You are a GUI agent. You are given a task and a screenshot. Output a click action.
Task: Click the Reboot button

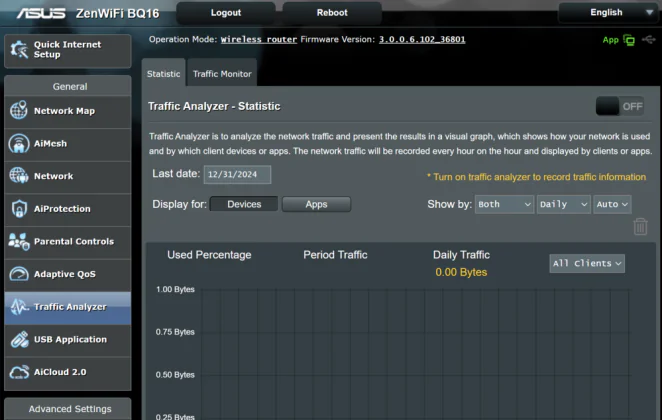tap(332, 13)
